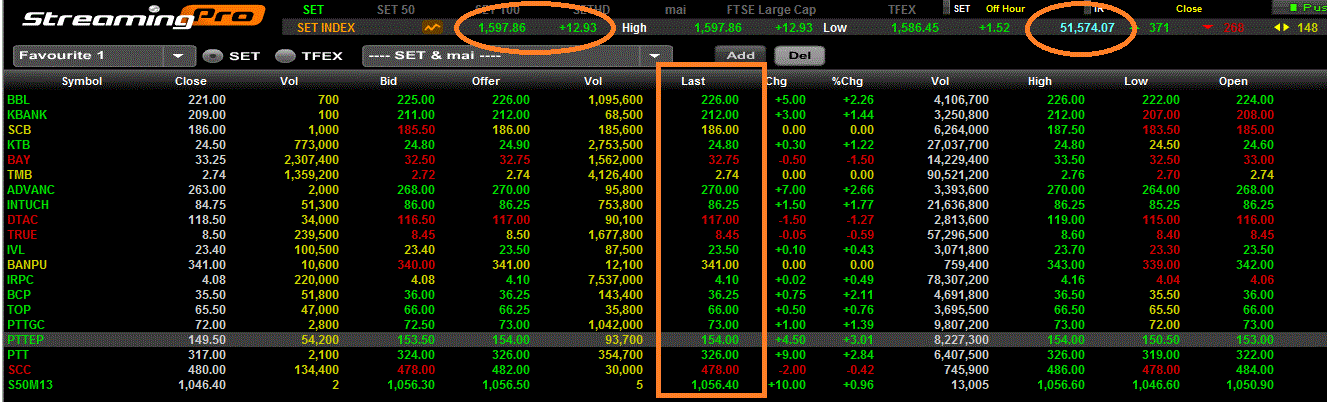Viewport: 1327px width, 402px height.
Task: Select the KTB symbol
Action: (18, 145)
